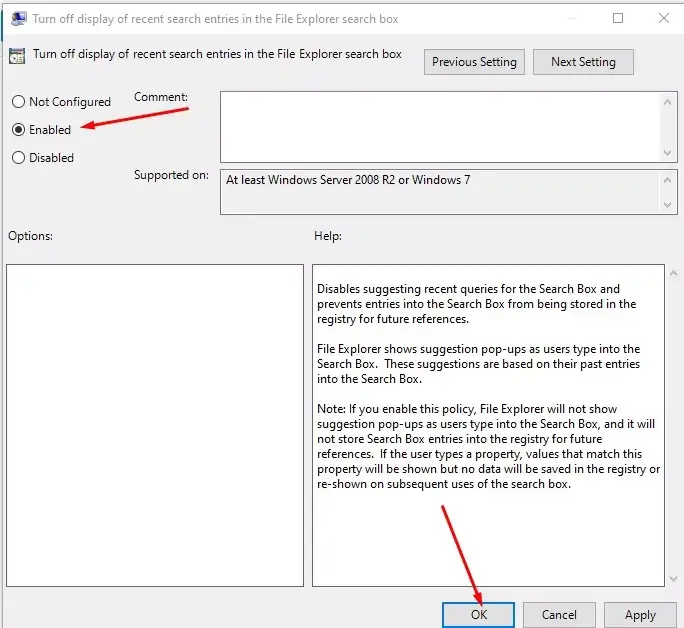Click the 'Options:' label
This screenshot has height=628, width=684.
(31, 236)
